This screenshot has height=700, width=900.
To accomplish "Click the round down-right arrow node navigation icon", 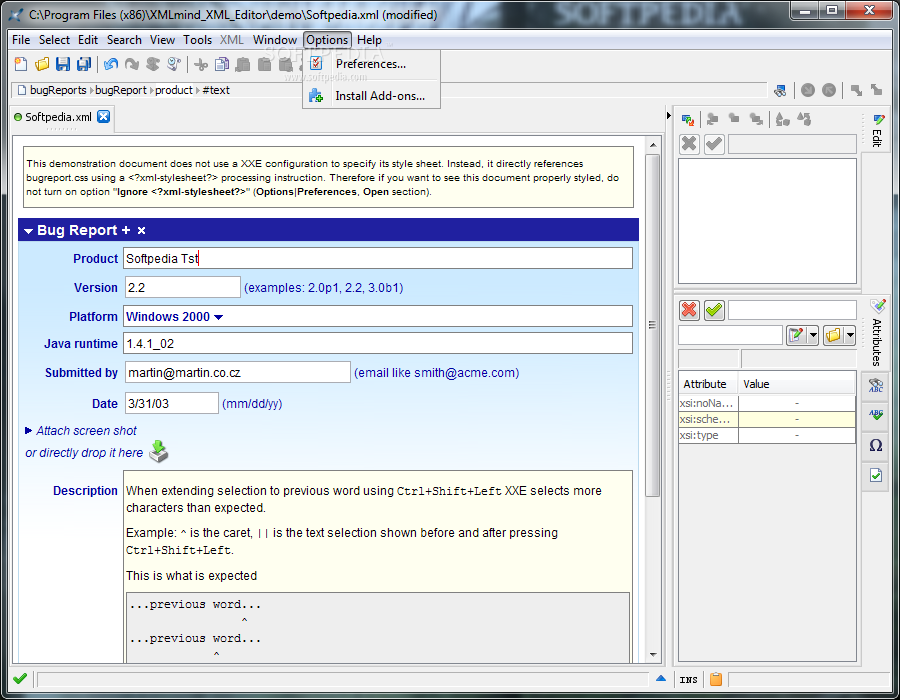I will pyautogui.click(x=808, y=90).
